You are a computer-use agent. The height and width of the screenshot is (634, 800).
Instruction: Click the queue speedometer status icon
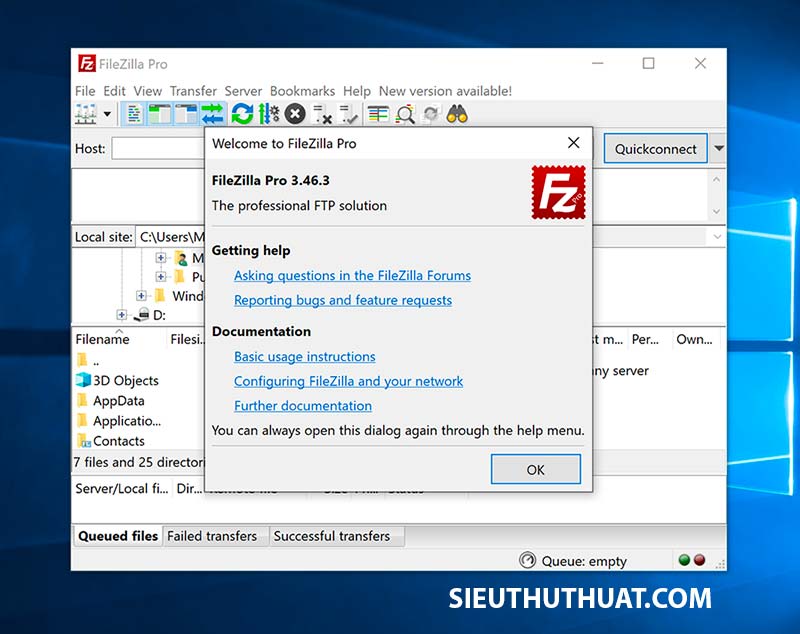pos(527,560)
